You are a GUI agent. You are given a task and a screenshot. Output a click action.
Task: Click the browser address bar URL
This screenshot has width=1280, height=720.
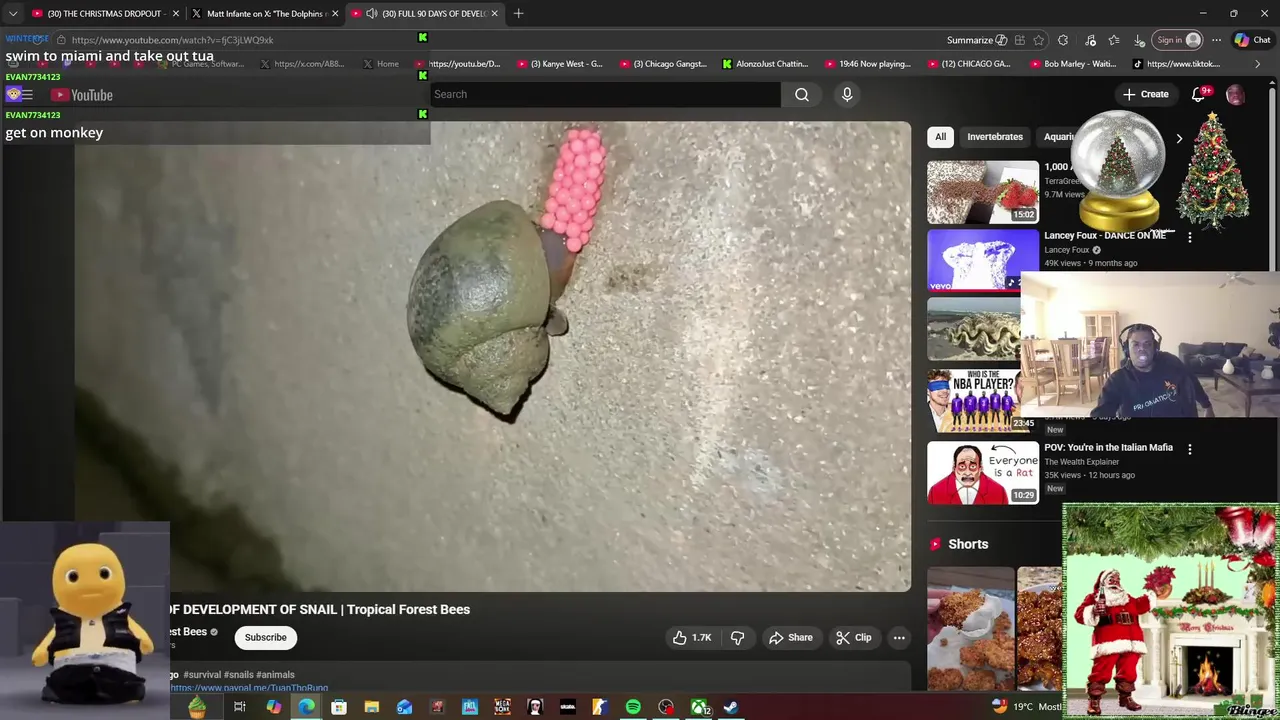click(x=172, y=40)
